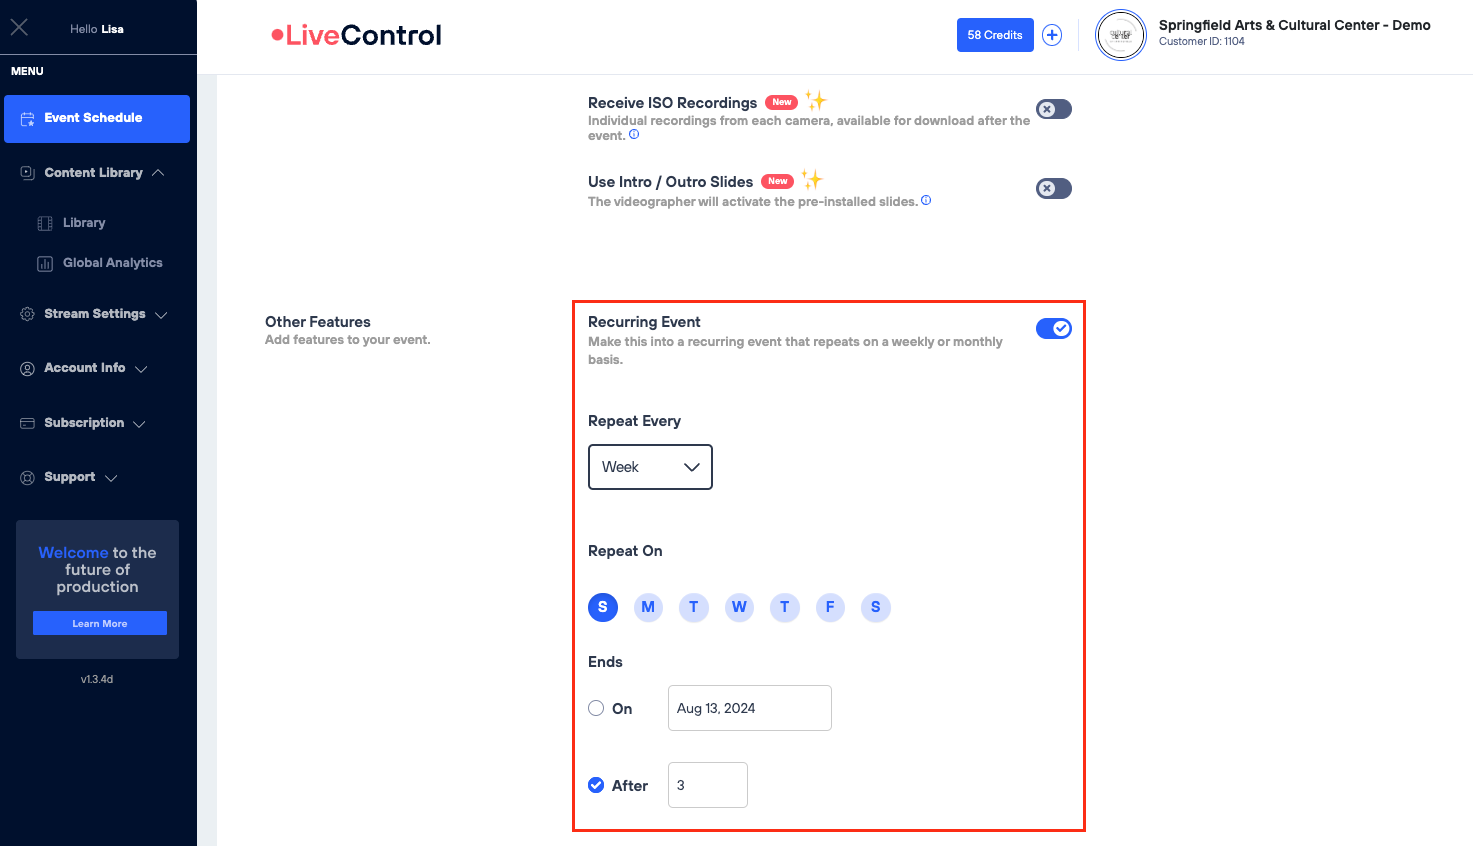Turn on Use Intro / Outro Slides
Image resolution: width=1473 pixels, height=846 pixels.
pos(1053,188)
